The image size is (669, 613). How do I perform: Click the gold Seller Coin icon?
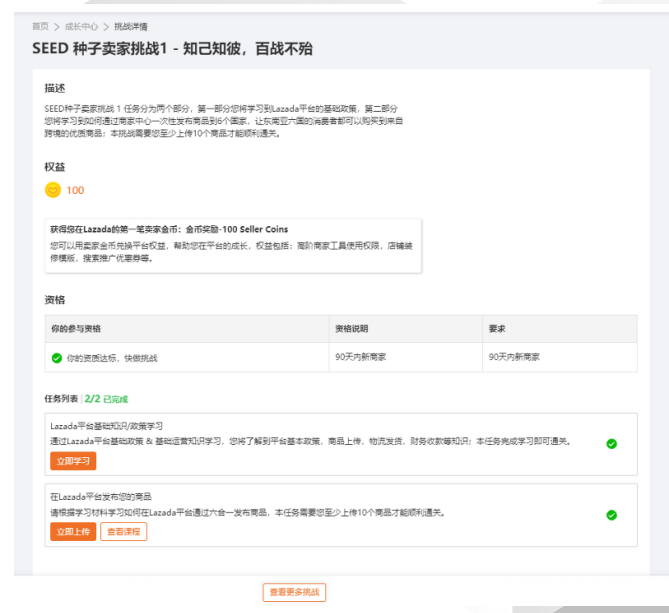(53, 190)
